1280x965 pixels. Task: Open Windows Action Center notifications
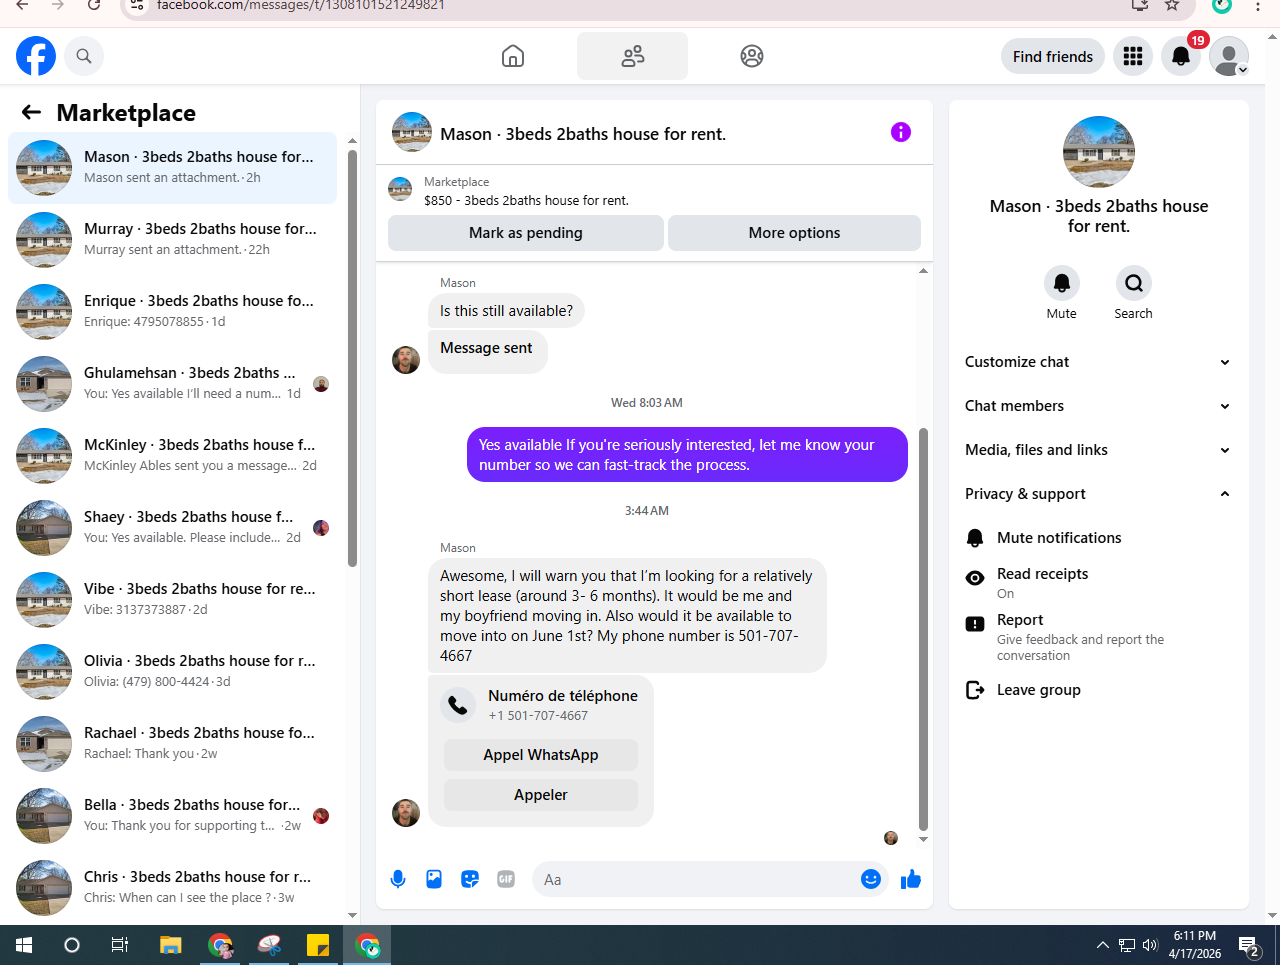pos(1248,945)
